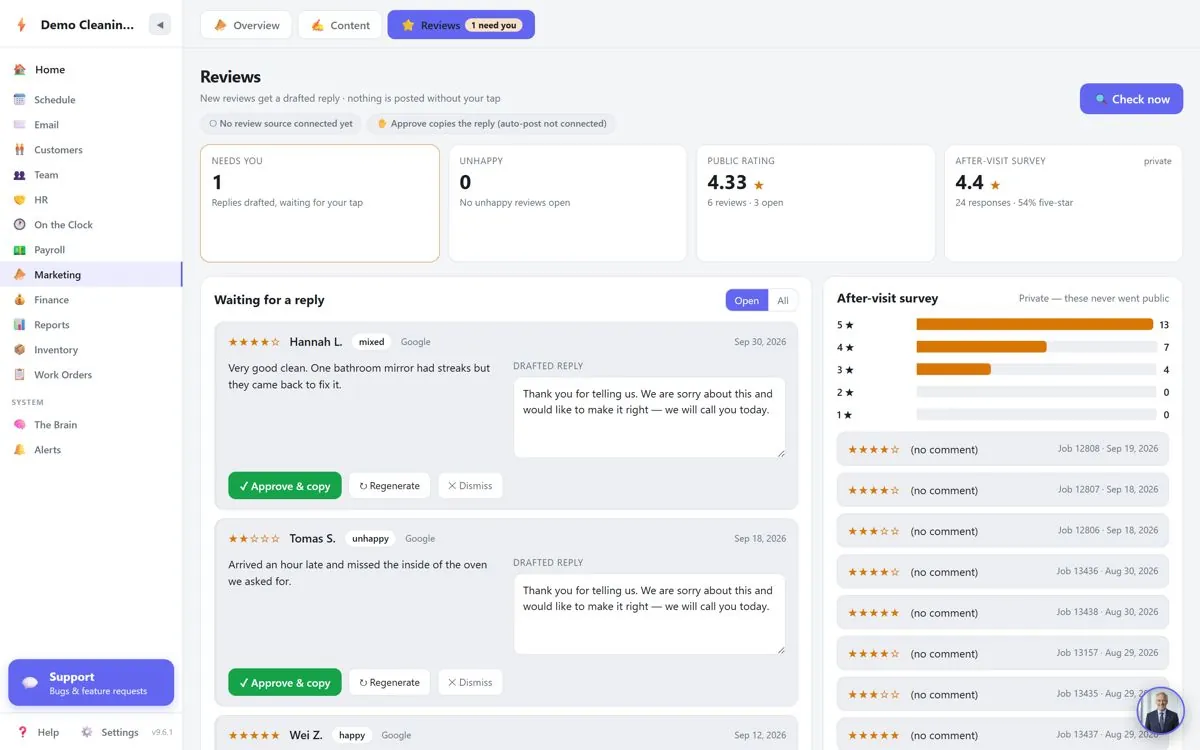Click the Marketing megaphone icon in sidebar

pos(19,275)
